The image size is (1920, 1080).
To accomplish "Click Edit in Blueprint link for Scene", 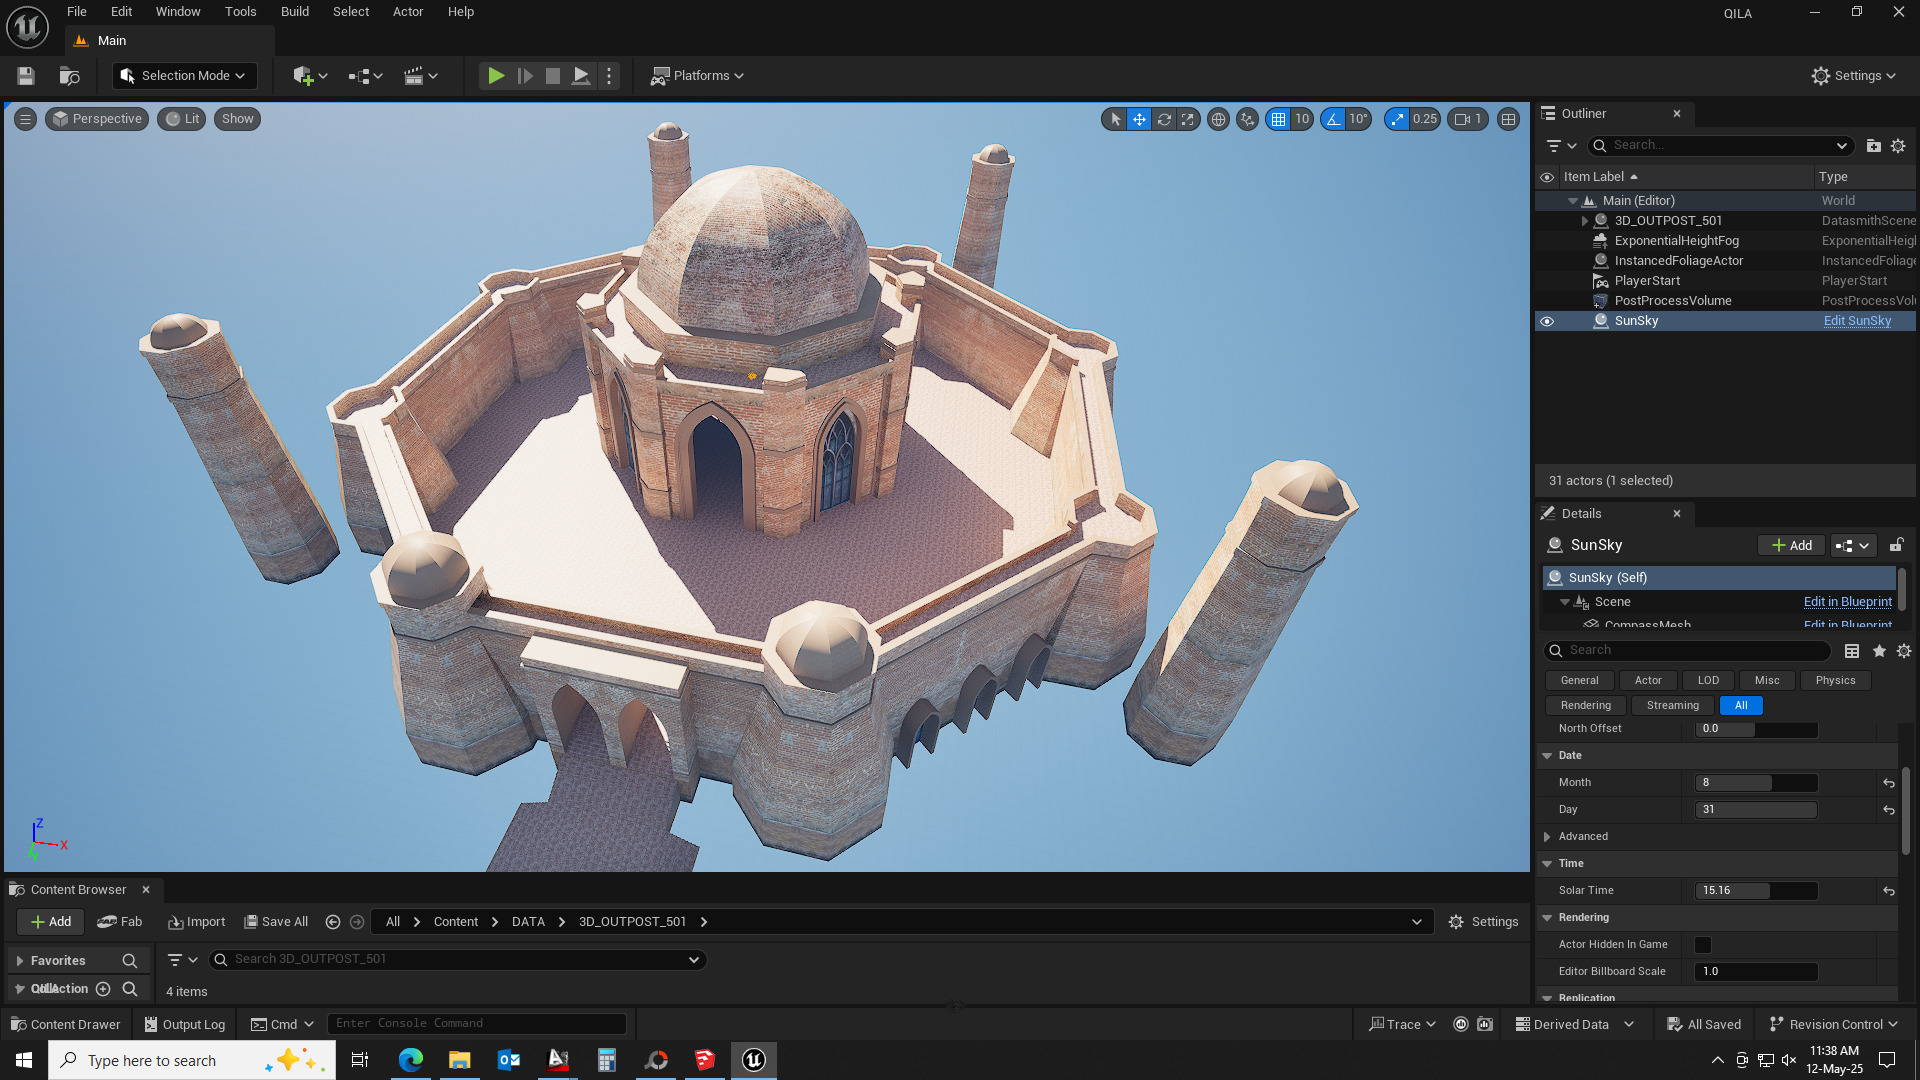I will click(x=1847, y=602).
